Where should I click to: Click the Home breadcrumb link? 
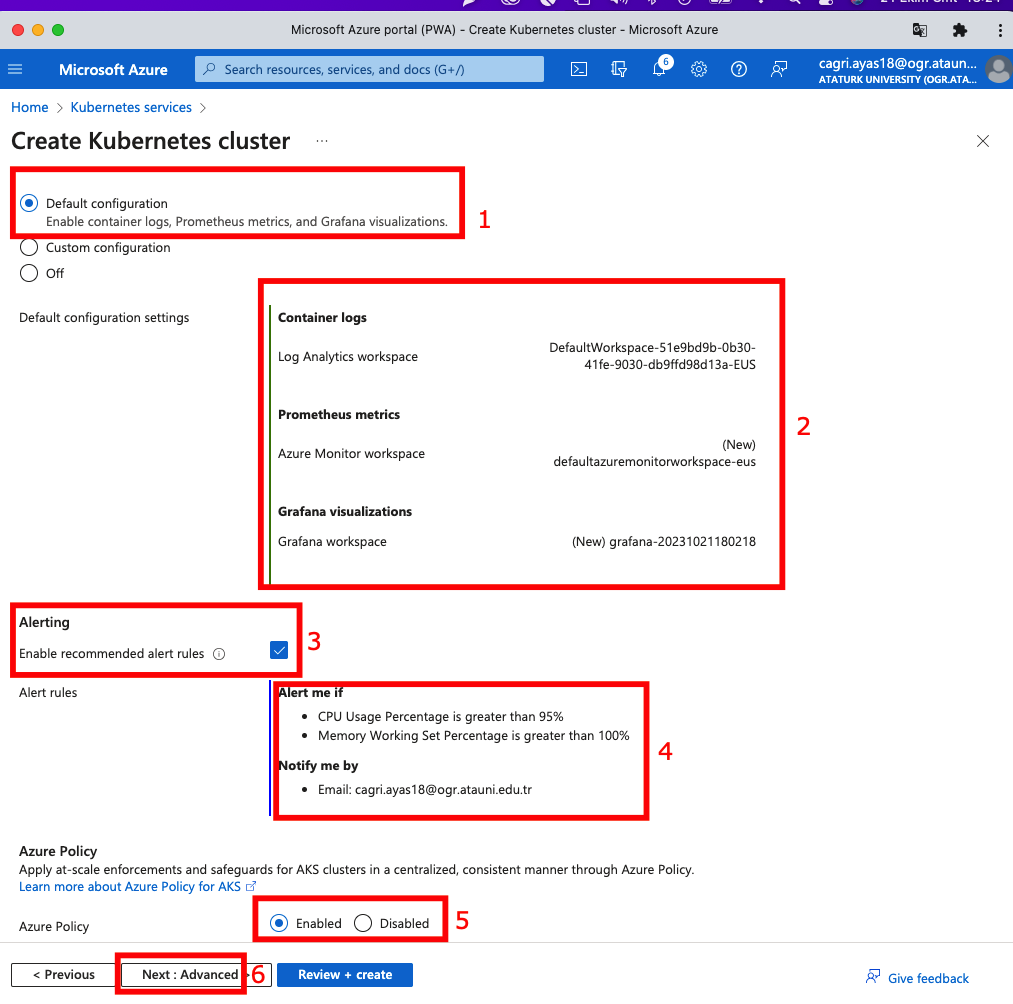30,107
